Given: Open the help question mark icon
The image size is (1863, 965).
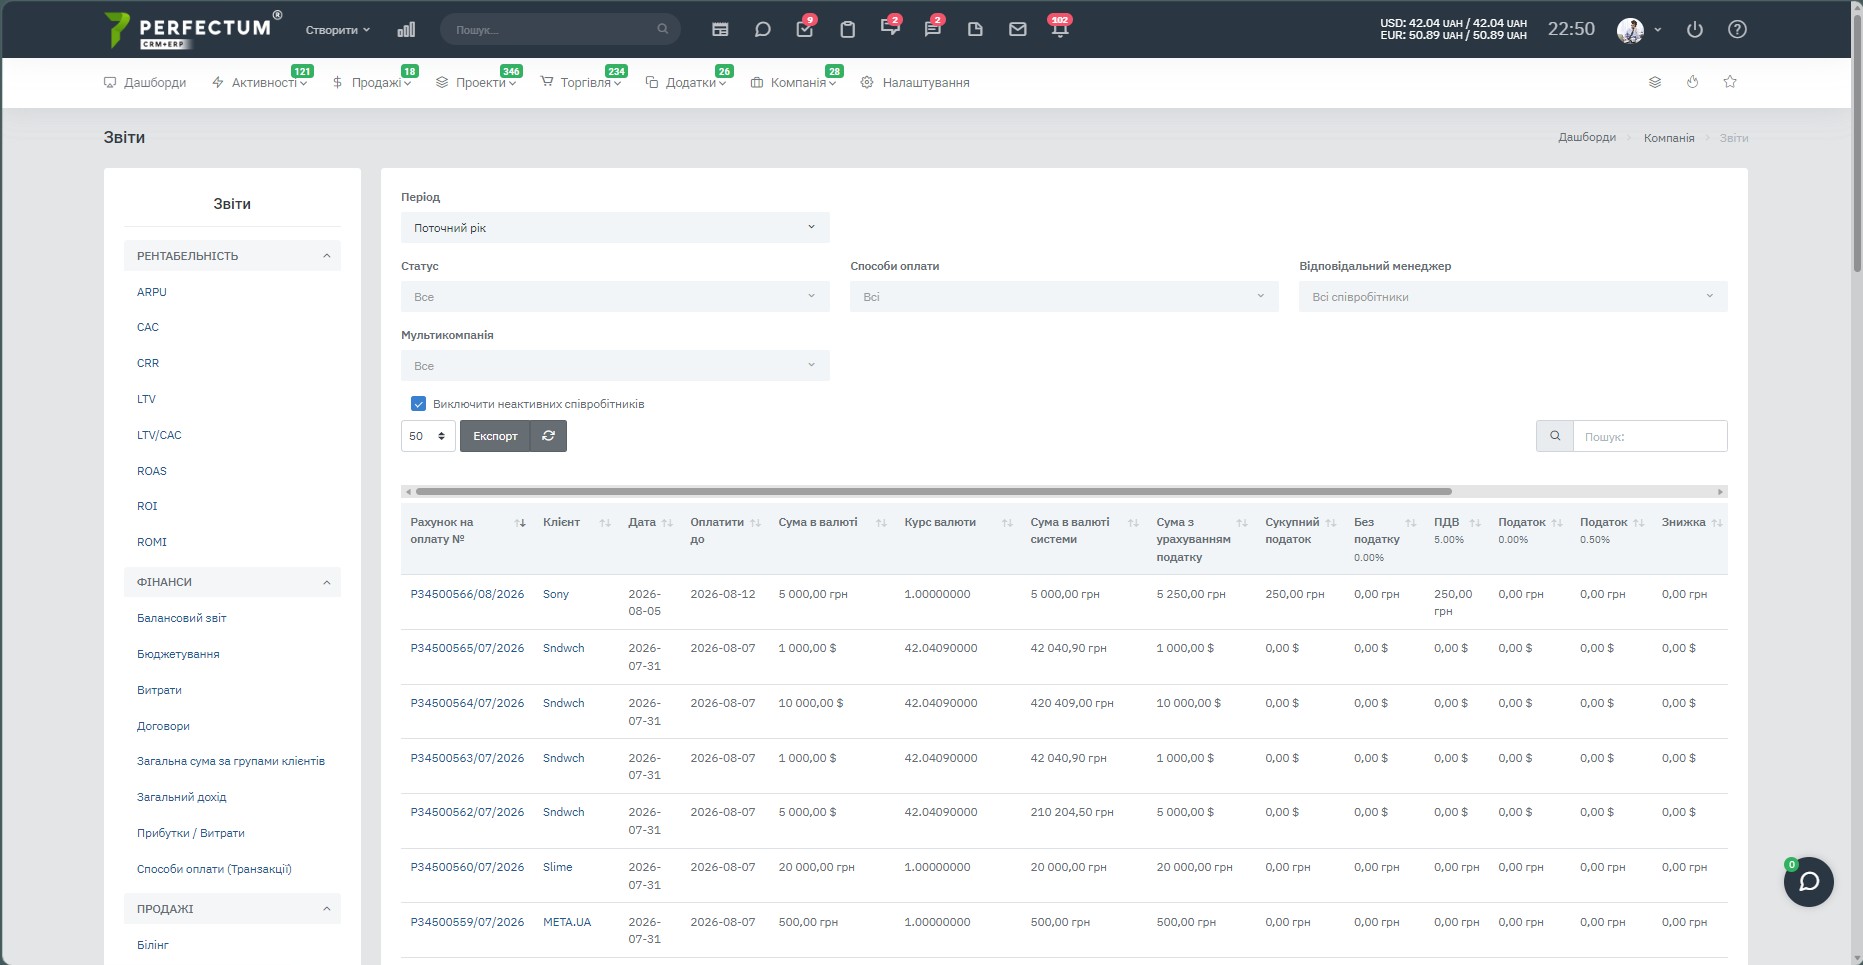Looking at the screenshot, I should (x=1737, y=30).
